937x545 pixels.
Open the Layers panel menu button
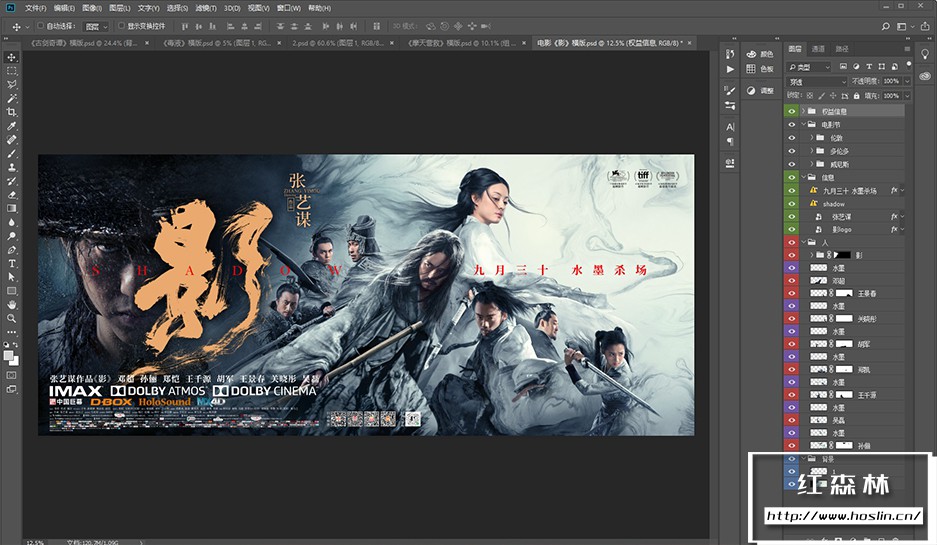click(907, 49)
